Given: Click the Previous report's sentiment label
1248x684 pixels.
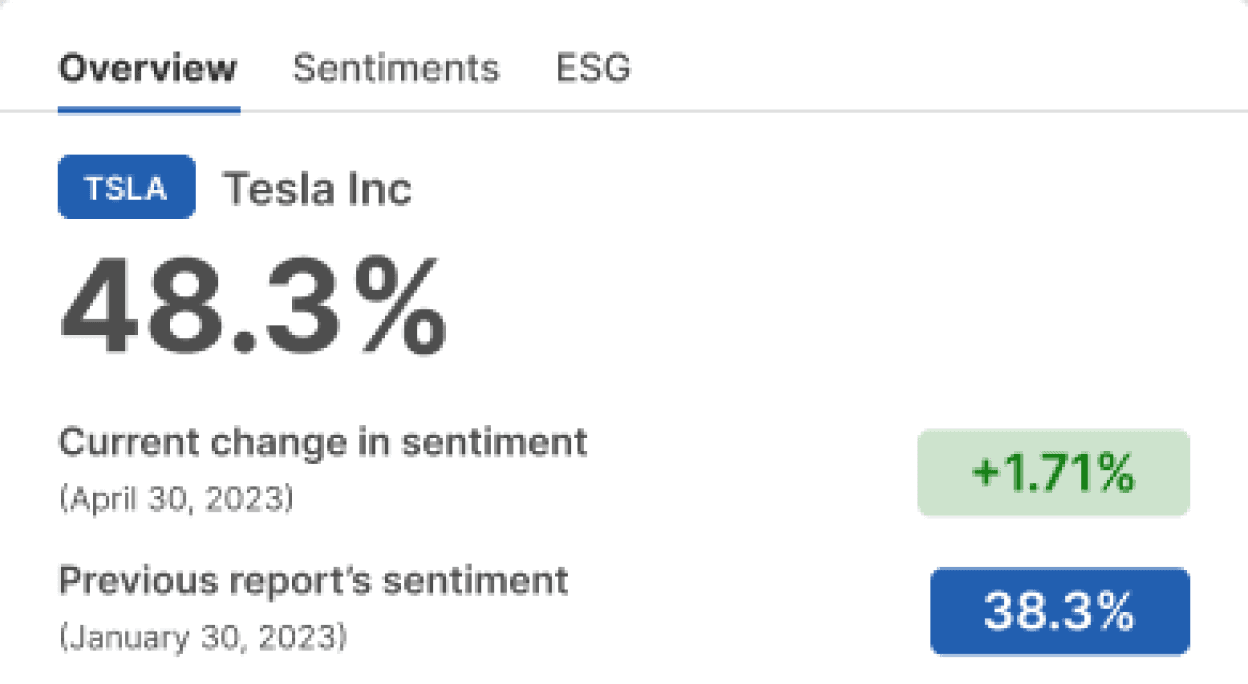Looking at the screenshot, I should click(313, 580).
